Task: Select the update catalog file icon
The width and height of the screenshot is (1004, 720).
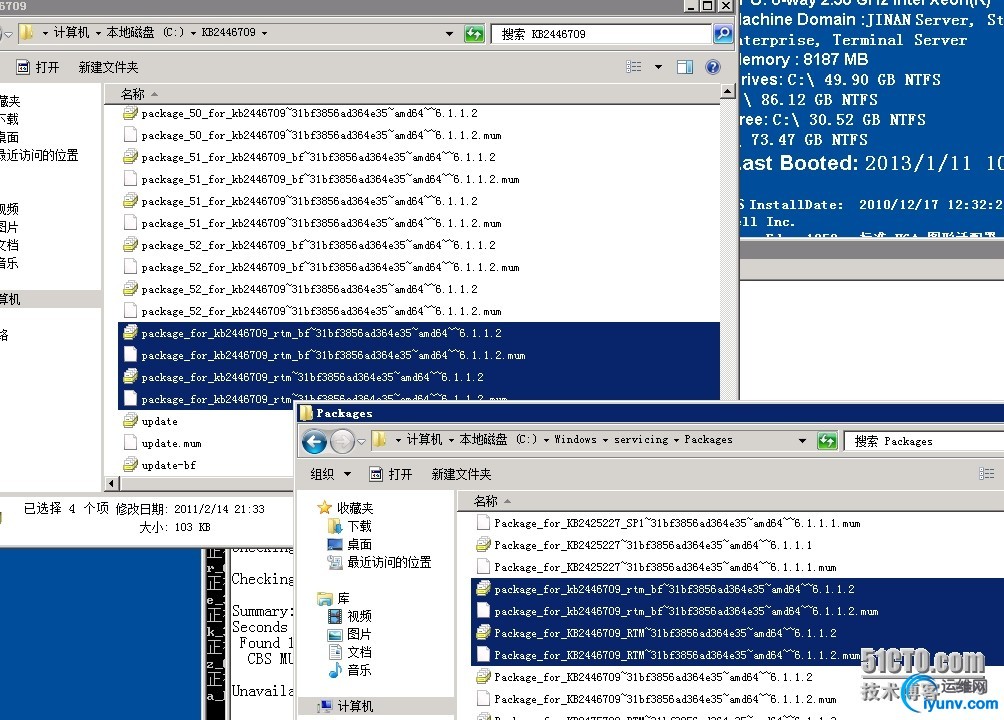Action: click(x=130, y=421)
